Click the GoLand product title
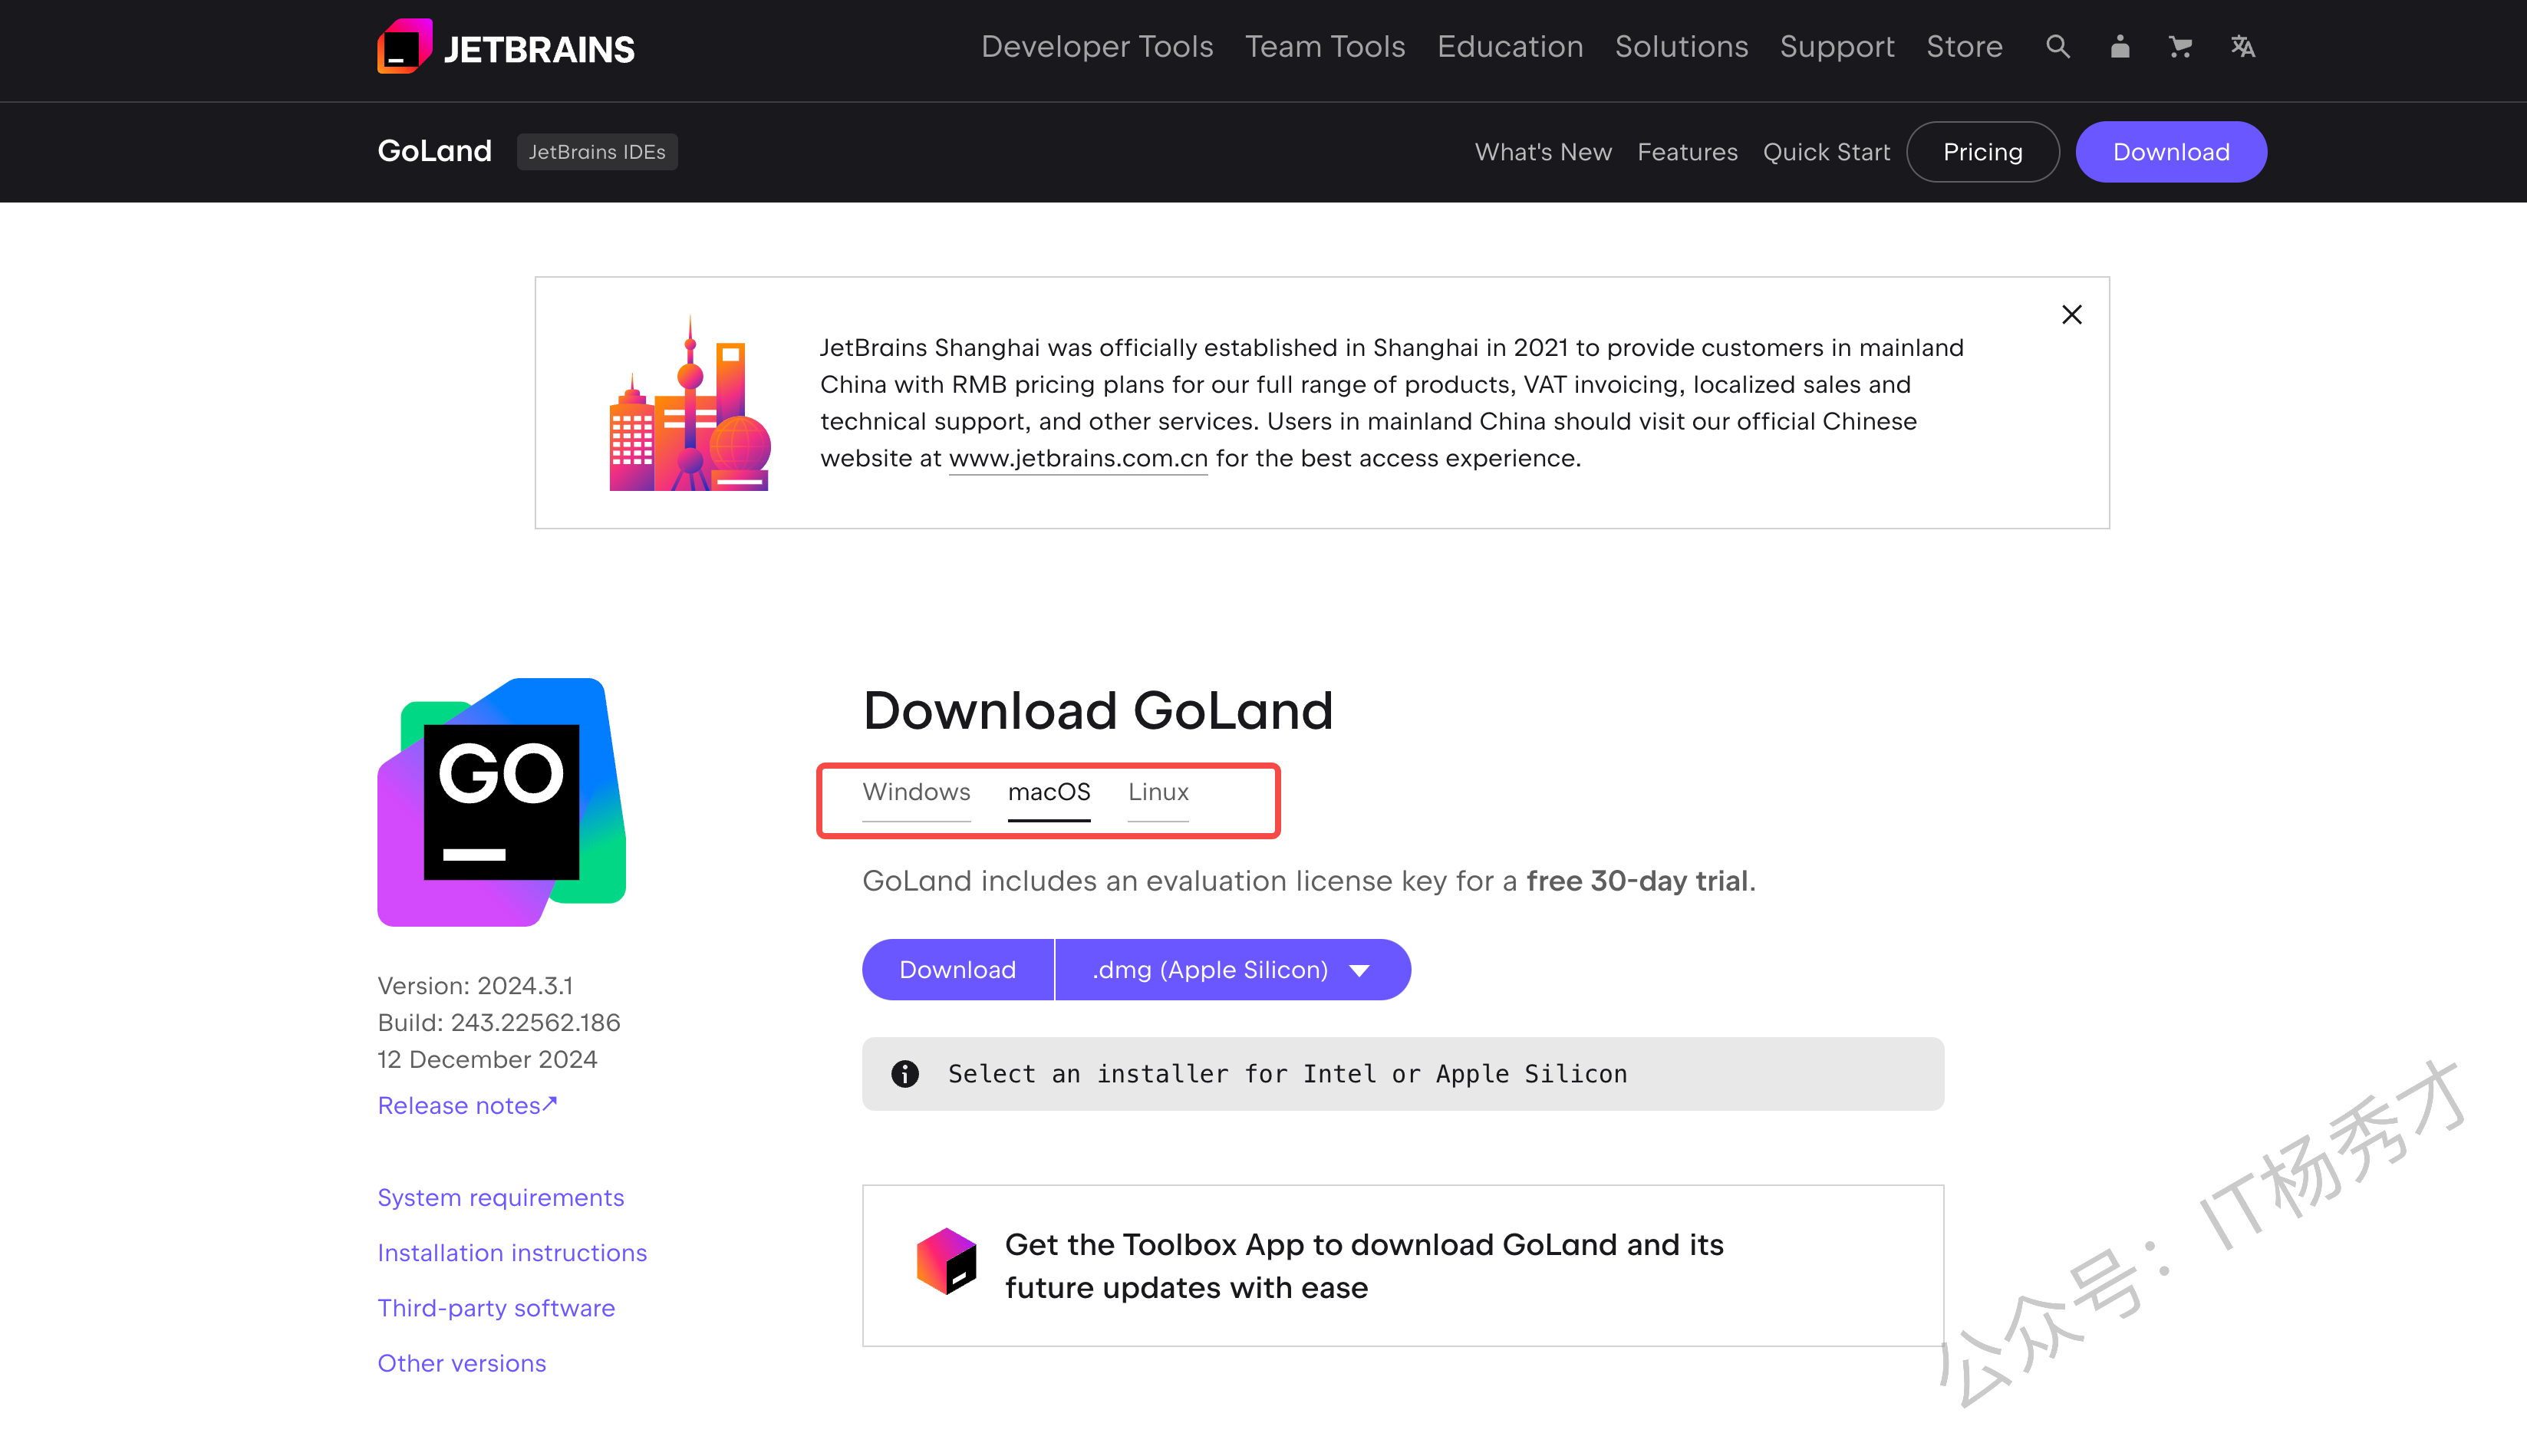 434,151
